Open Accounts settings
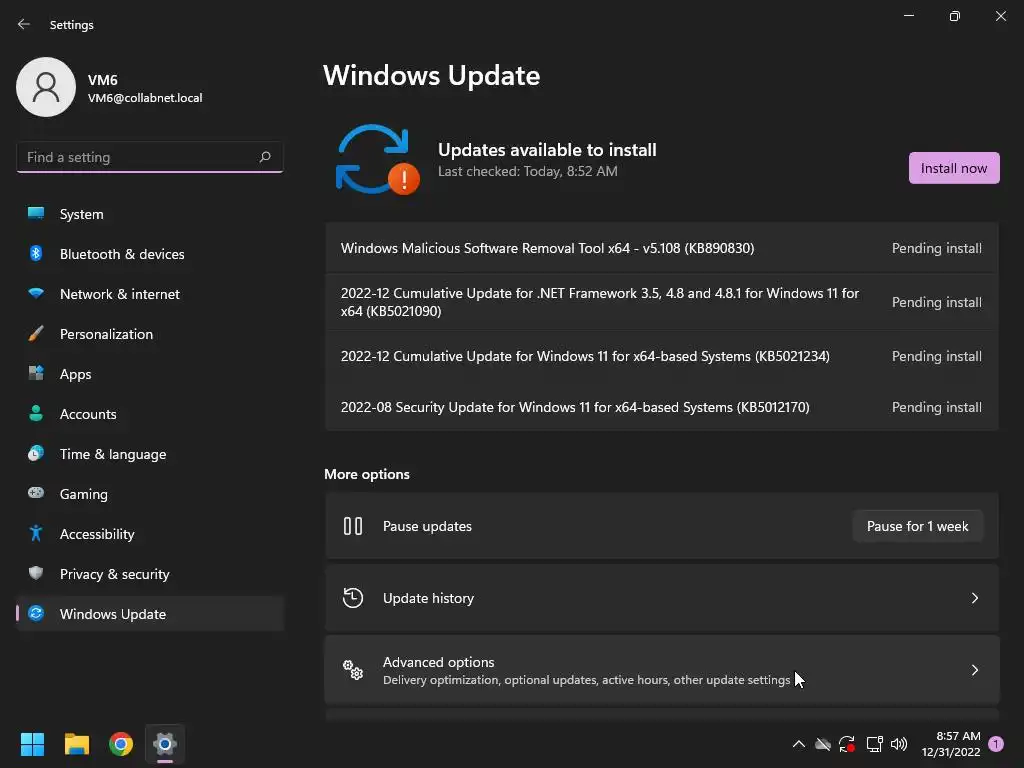The image size is (1024, 768). click(150, 413)
